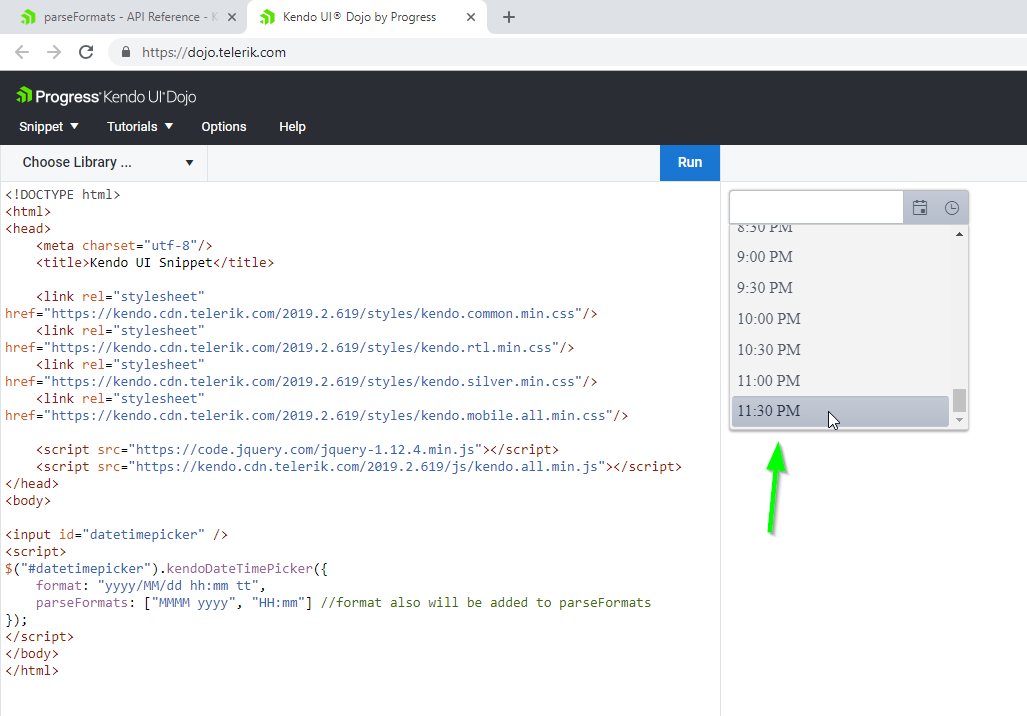Screen dimensions: 1027x716
Task: Toggle the clock time list icon
Action: pyautogui.click(x=952, y=208)
